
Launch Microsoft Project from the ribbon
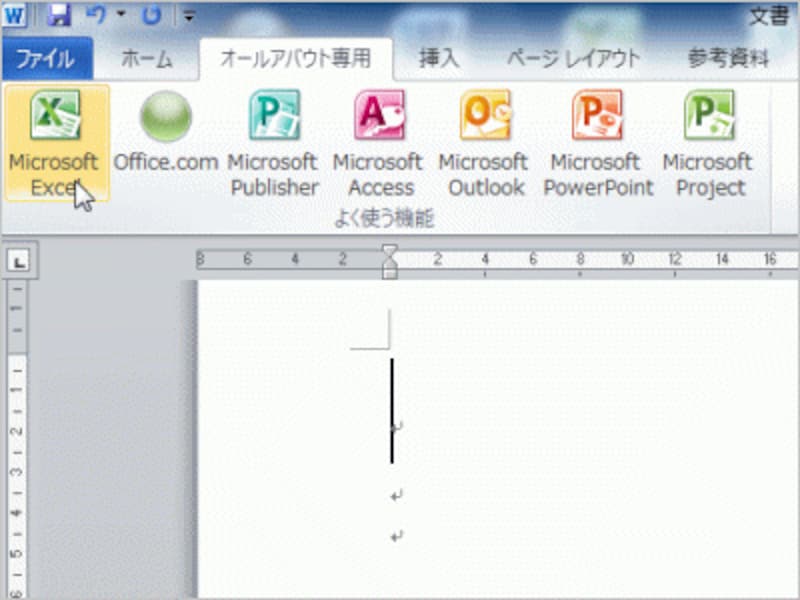tap(709, 143)
